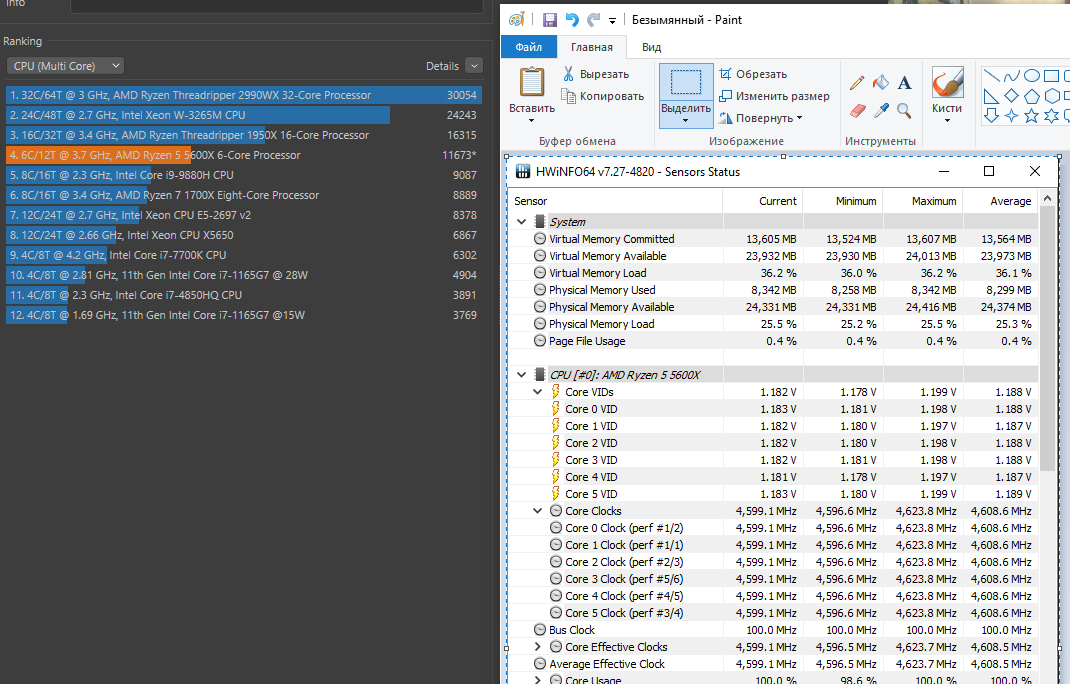Select the Intel Core i9-9880H ranking row
The height and width of the screenshot is (684, 1070).
pyautogui.click(x=244, y=175)
